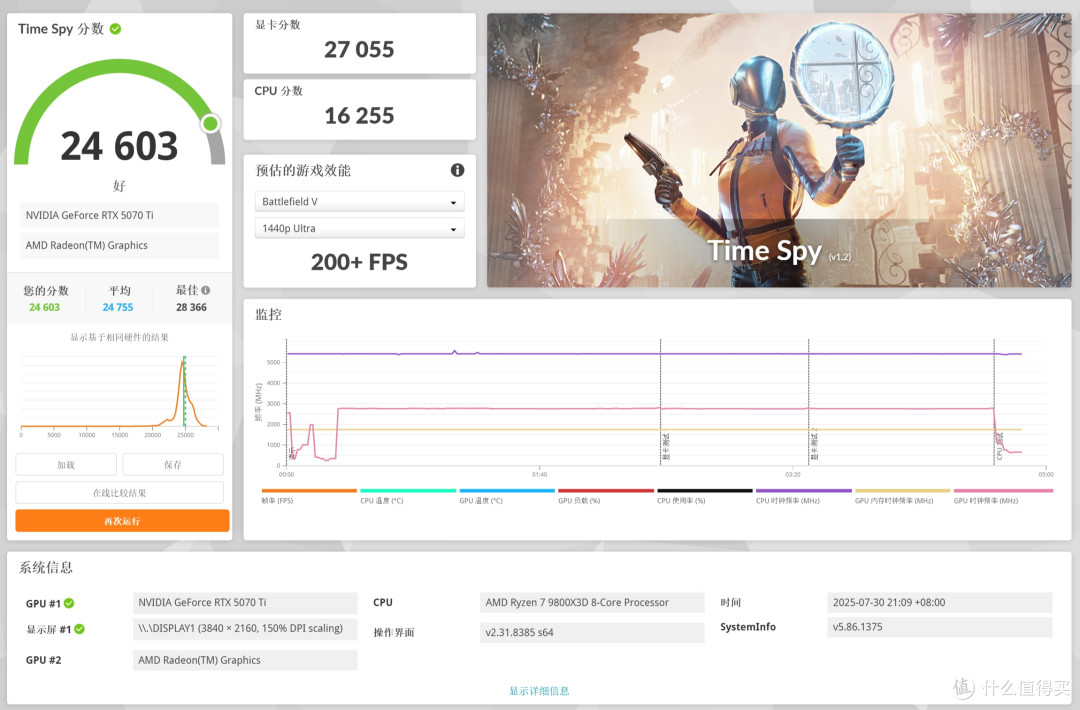Click the 系统信息 section heading

click(45, 567)
